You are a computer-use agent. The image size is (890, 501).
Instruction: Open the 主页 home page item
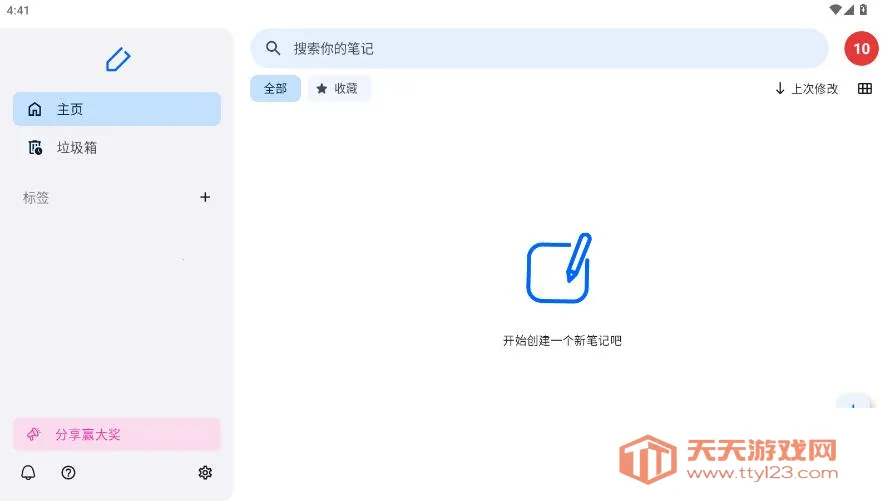click(x=116, y=109)
